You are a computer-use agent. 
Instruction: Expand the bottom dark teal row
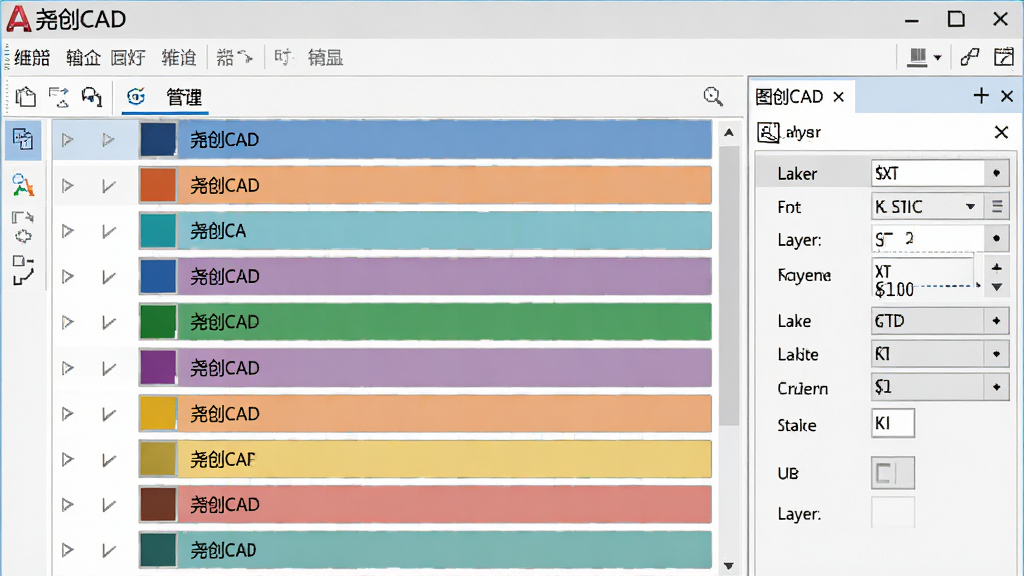click(x=68, y=551)
